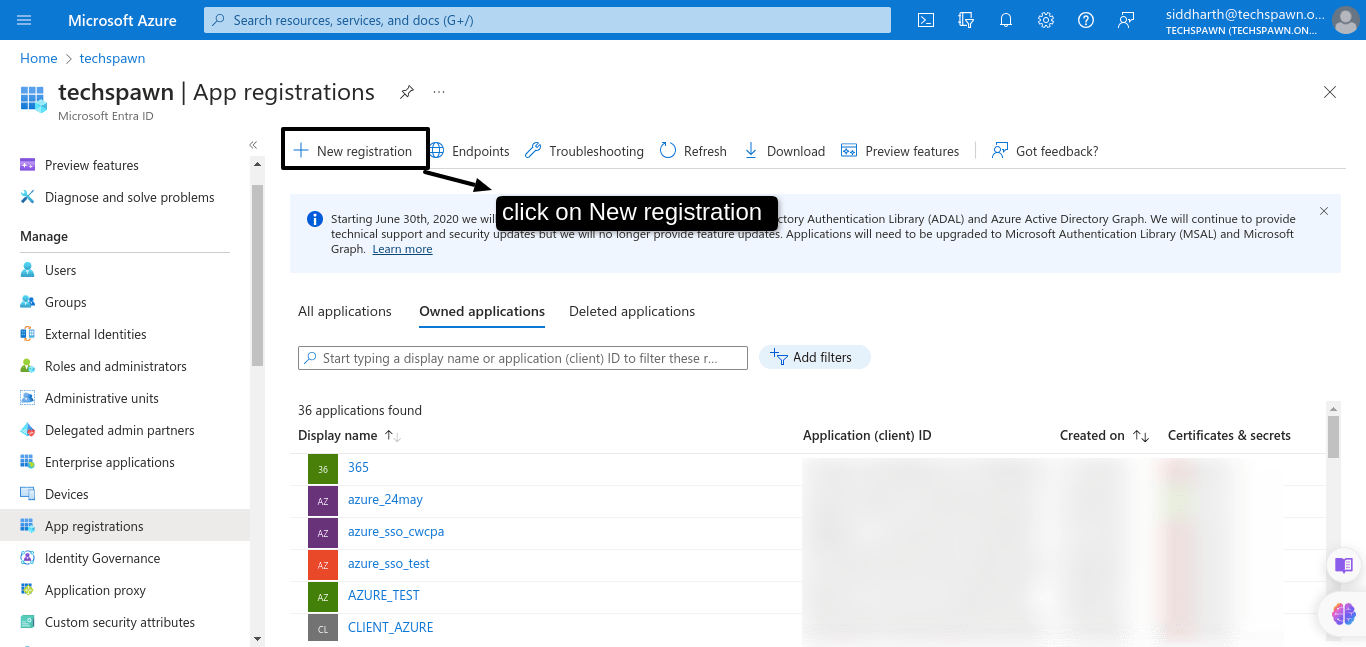Open the Help pane
The width and height of the screenshot is (1366, 647).
tap(1085, 19)
